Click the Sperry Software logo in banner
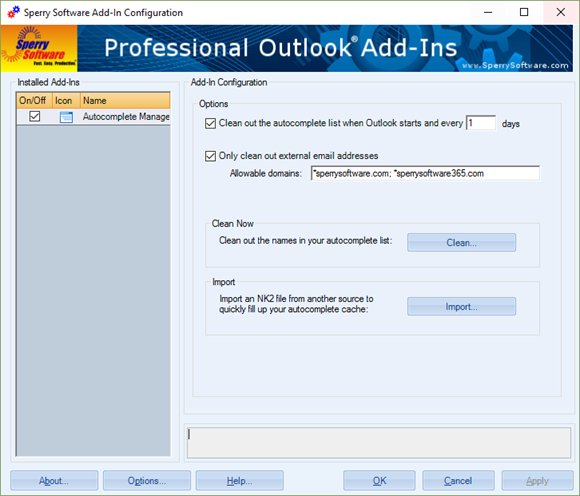 point(39,48)
